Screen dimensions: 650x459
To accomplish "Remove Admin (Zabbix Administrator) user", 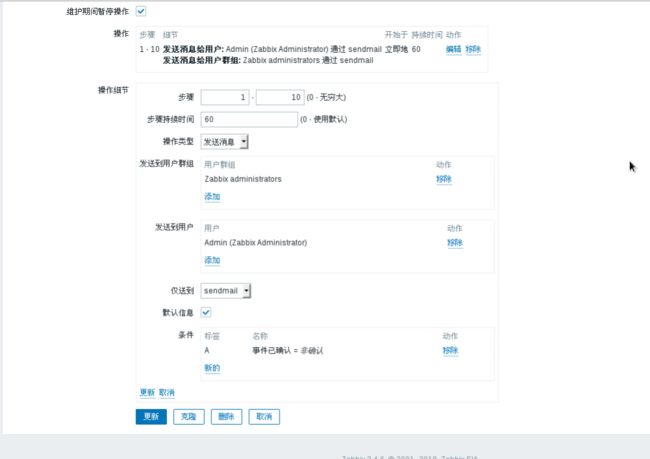I will click(x=455, y=243).
